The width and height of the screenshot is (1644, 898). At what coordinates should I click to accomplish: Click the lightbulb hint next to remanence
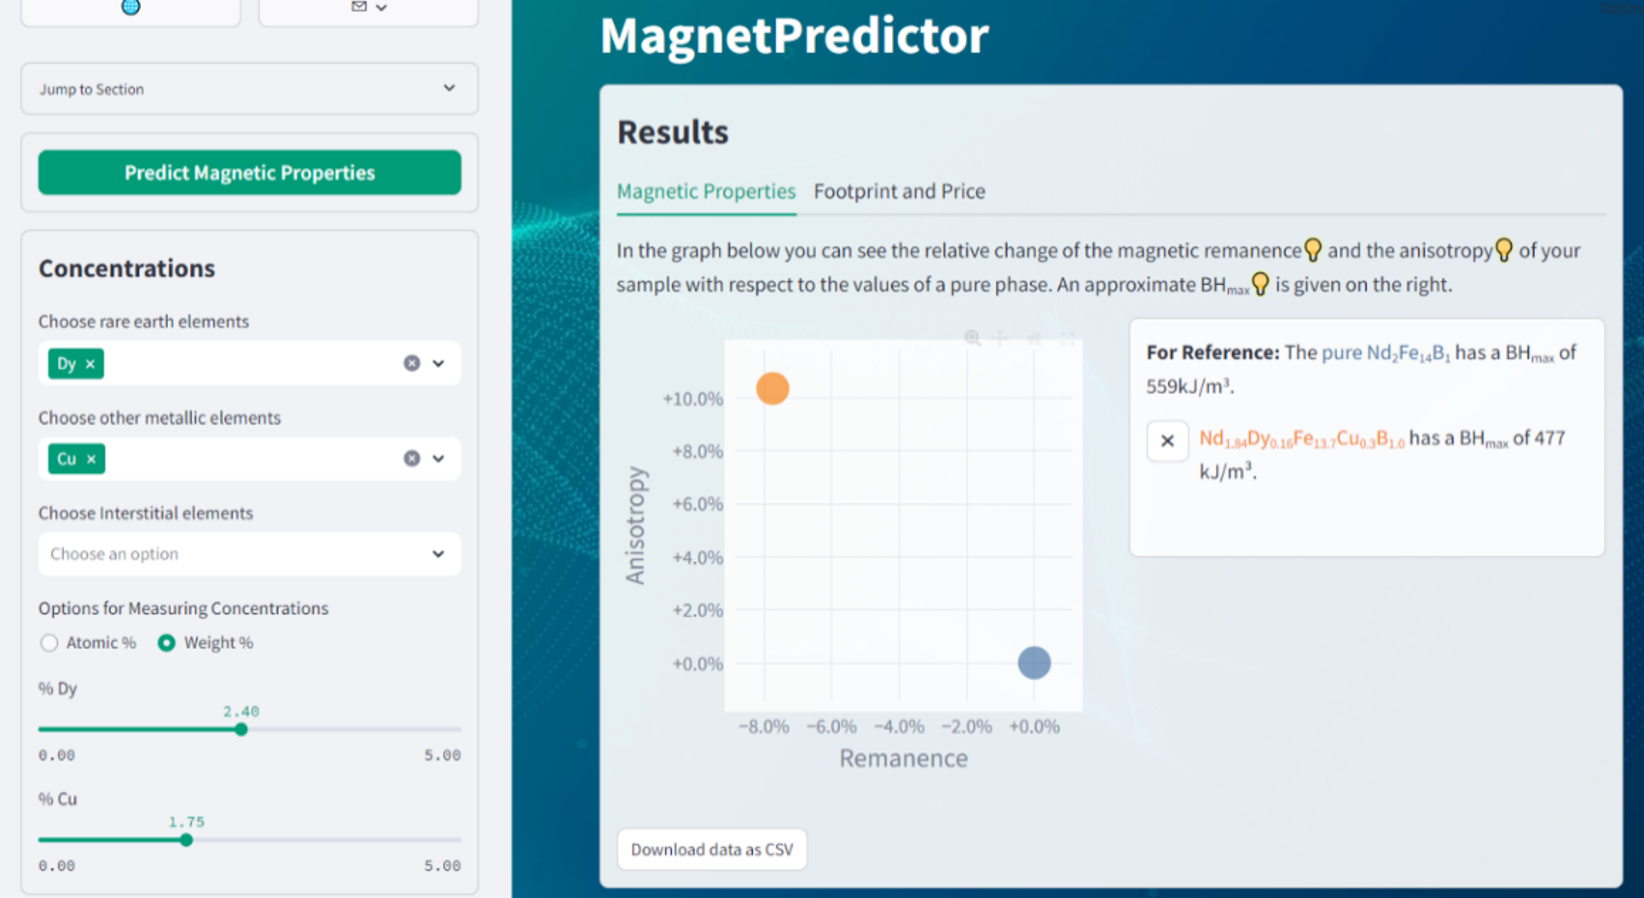point(1313,250)
